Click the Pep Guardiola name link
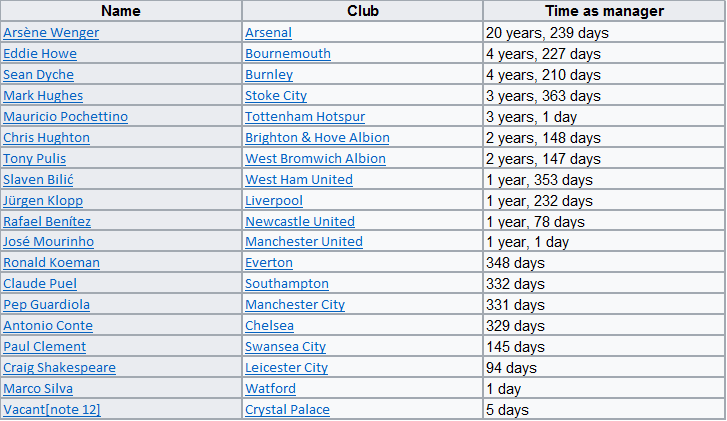 click(46, 305)
